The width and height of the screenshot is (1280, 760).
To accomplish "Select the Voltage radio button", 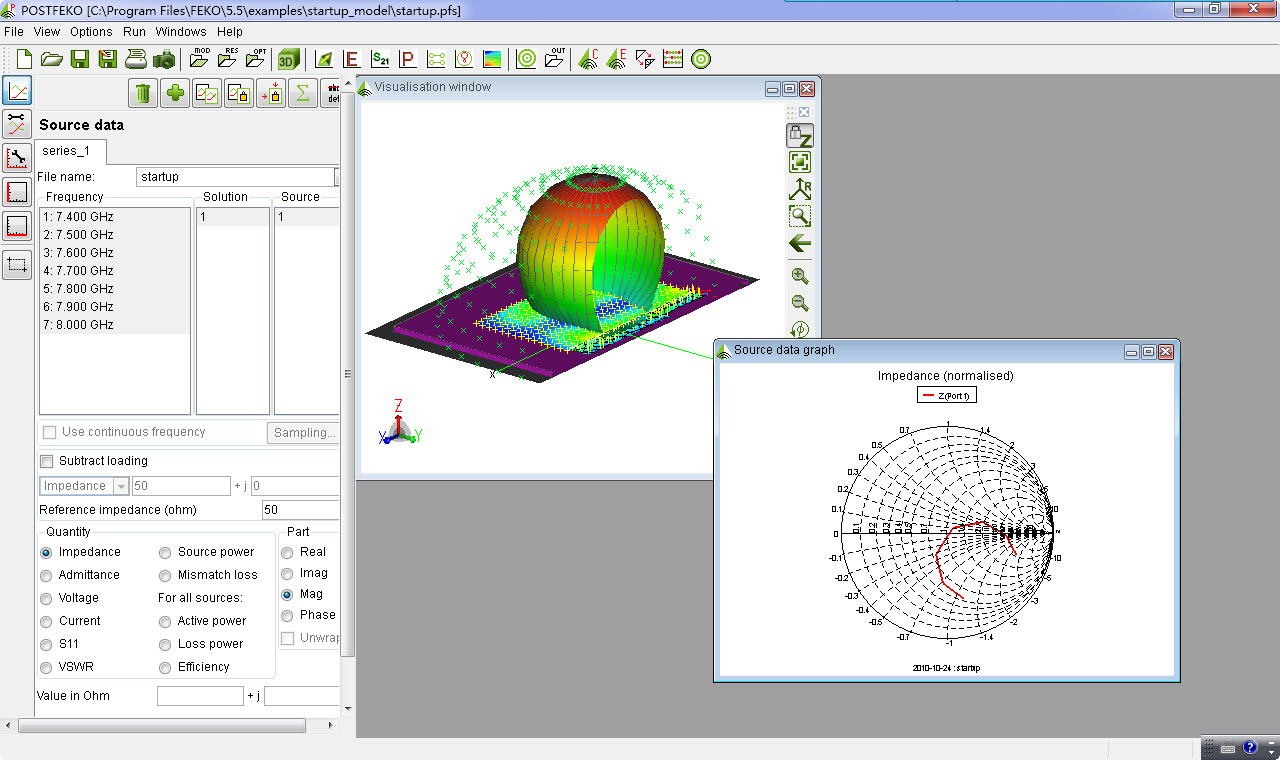I will [x=46, y=598].
